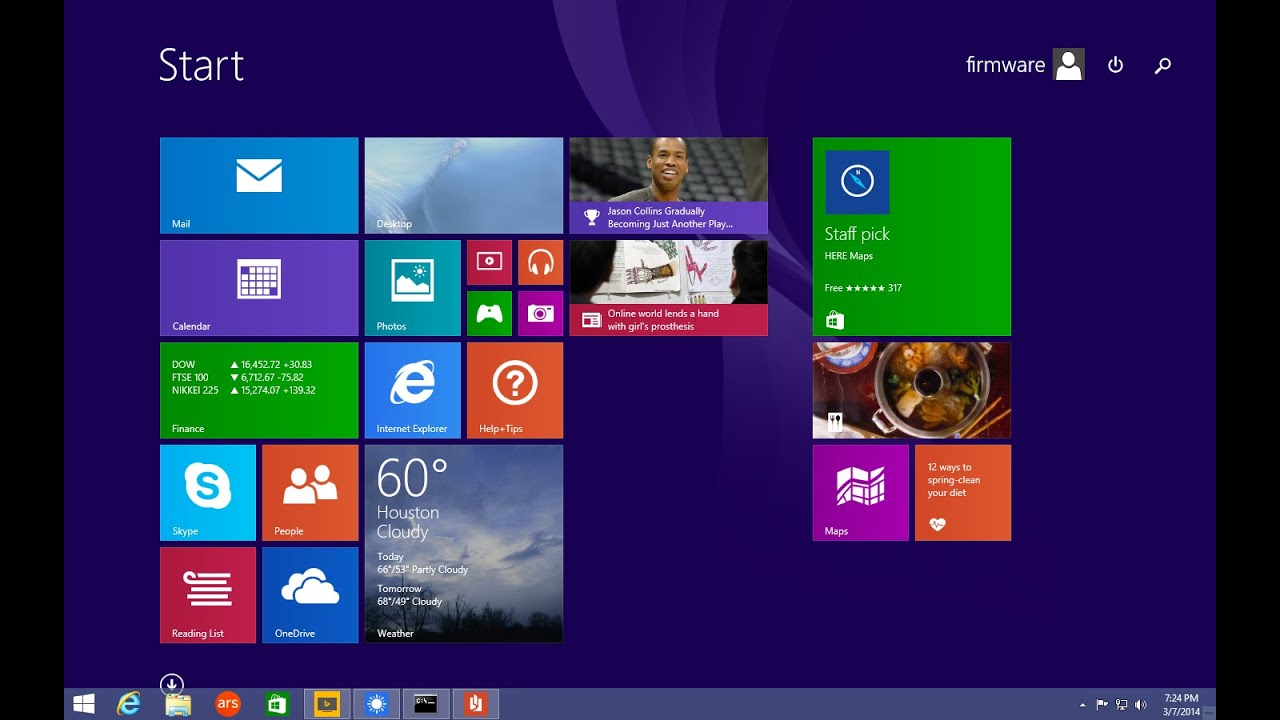Open the Mail tile
Screen dimensions: 1280x720
[259, 186]
